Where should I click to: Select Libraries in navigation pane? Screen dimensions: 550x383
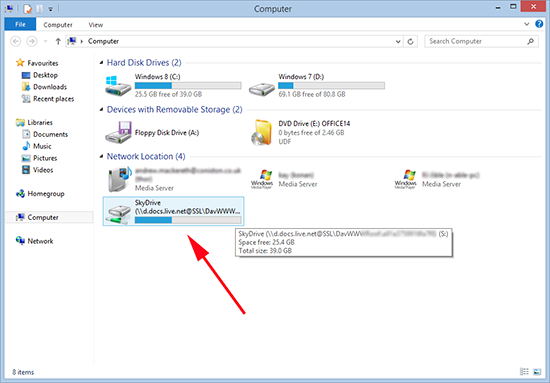click(40, 122)
